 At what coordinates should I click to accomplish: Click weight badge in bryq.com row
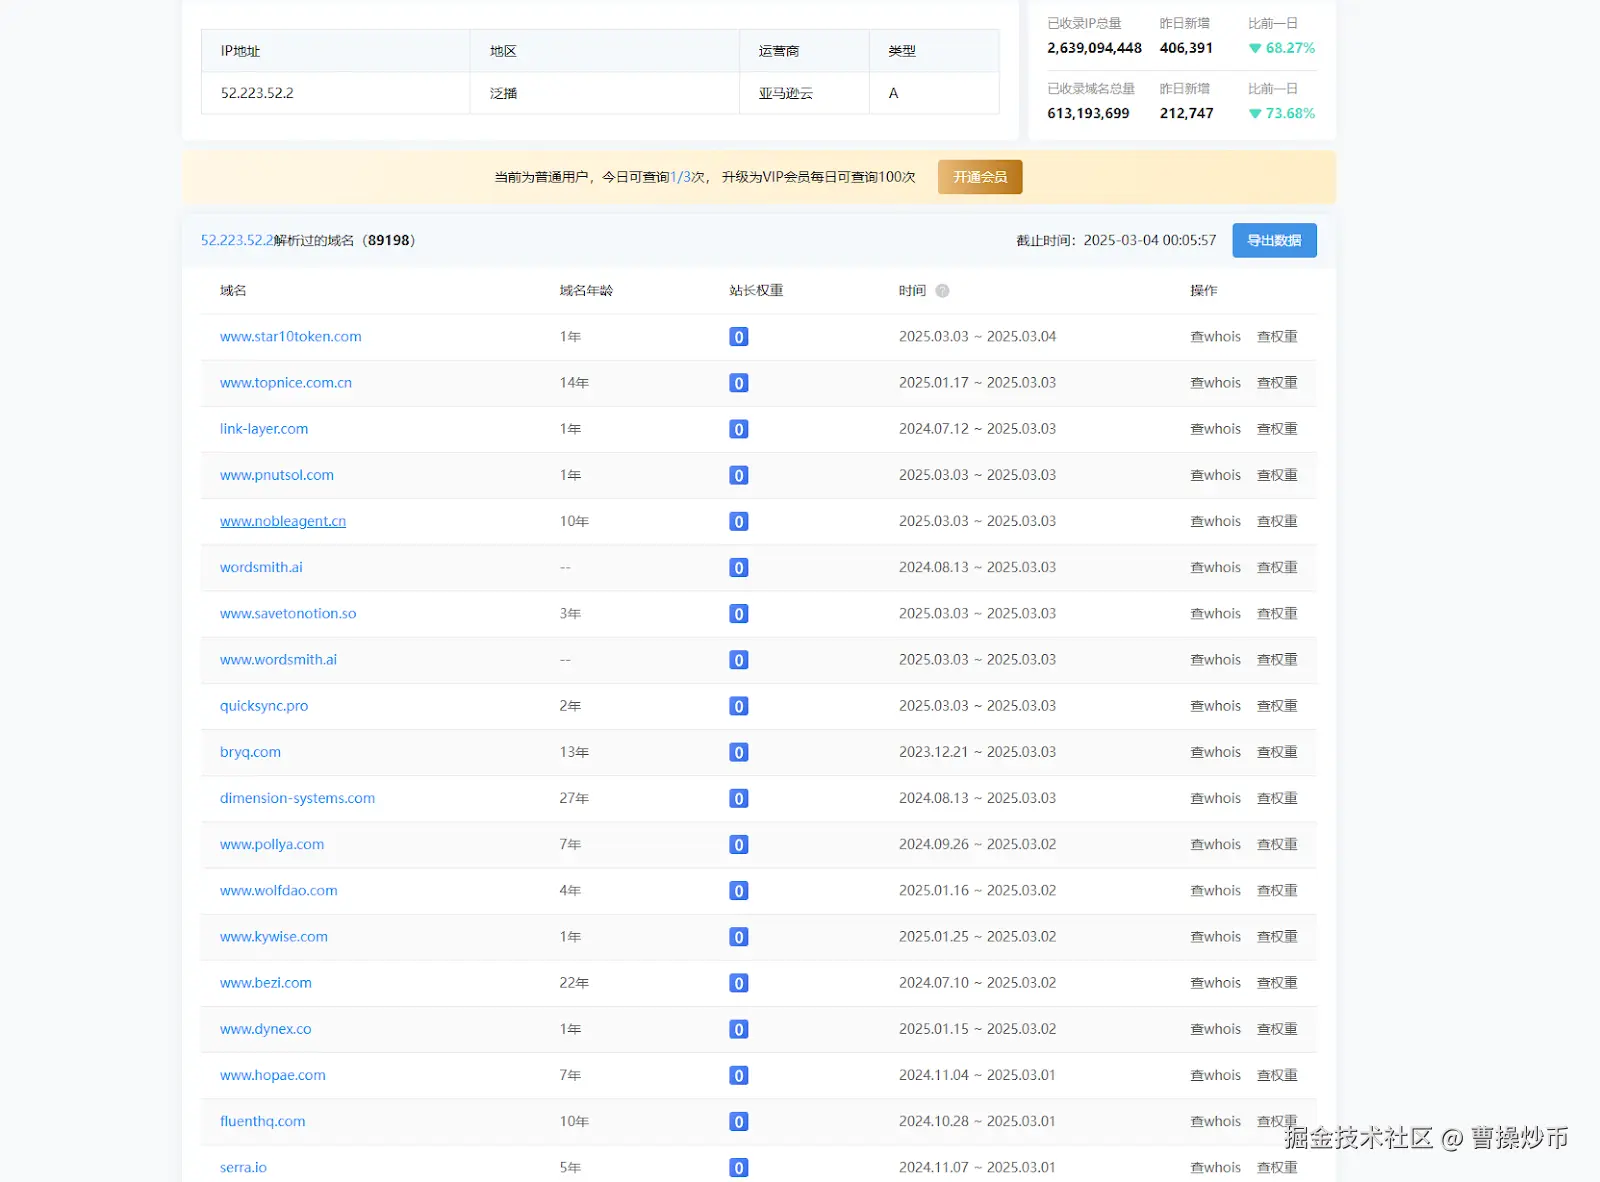pos(739,752)
